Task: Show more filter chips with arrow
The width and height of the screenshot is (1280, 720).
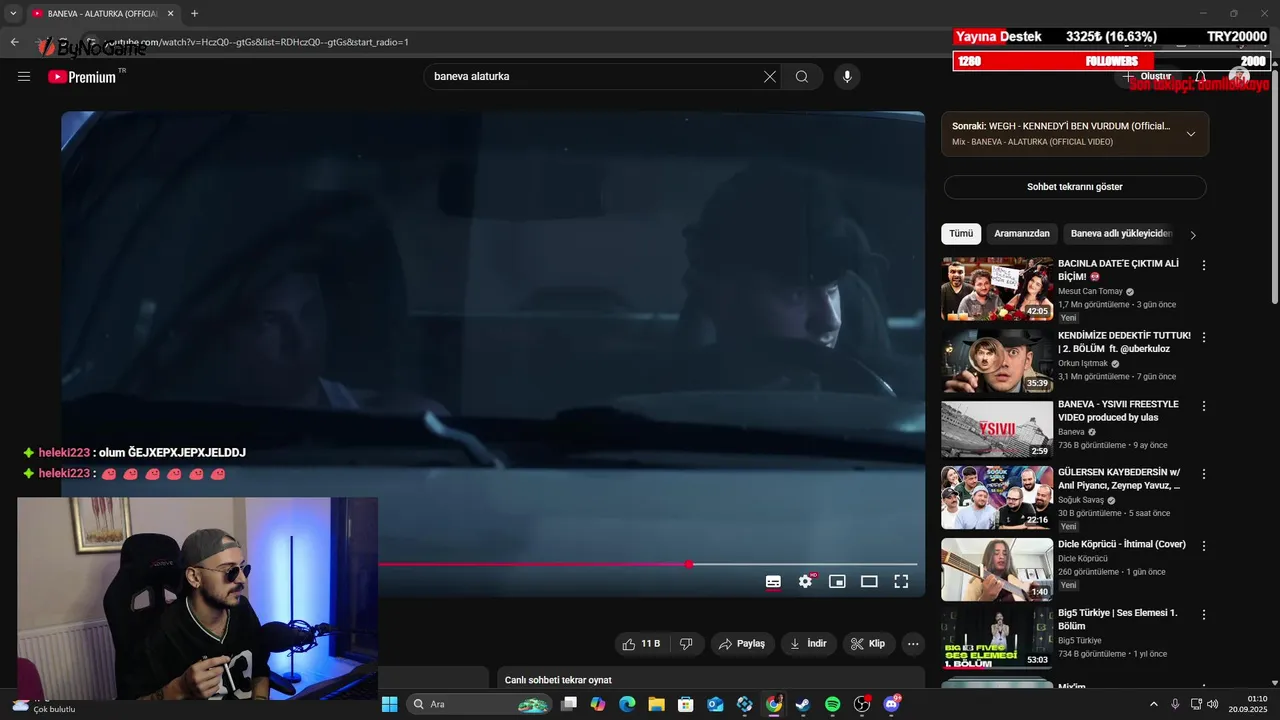Action: point(1193,235)
